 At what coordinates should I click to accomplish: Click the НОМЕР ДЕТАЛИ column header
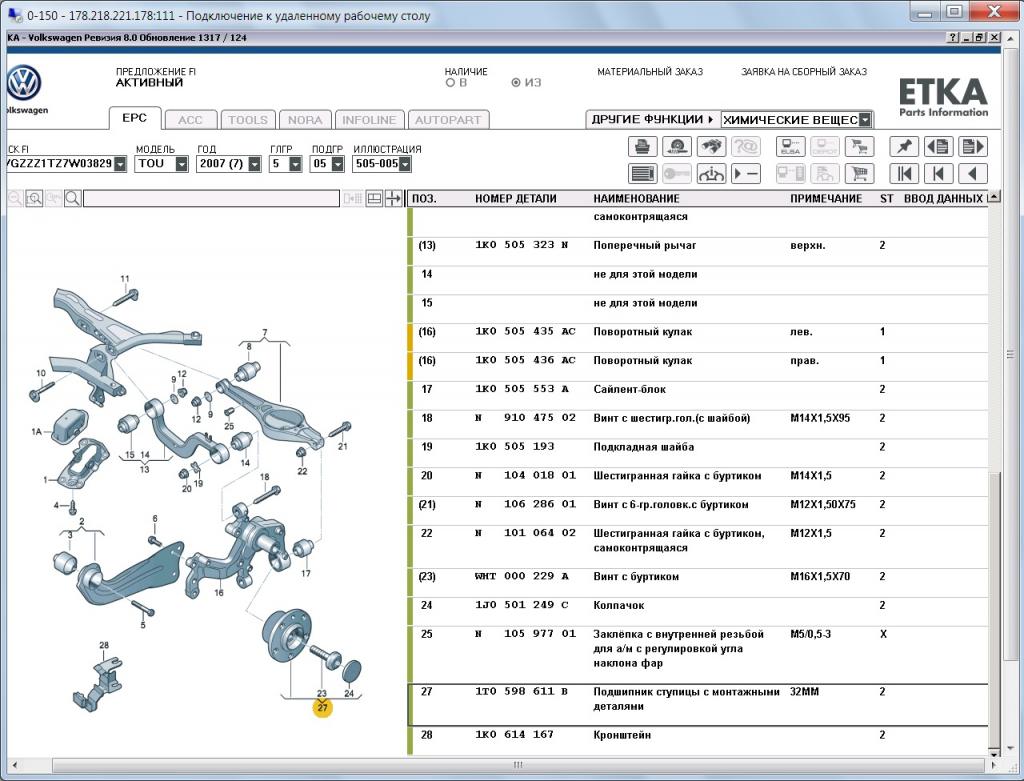point(516,199)
